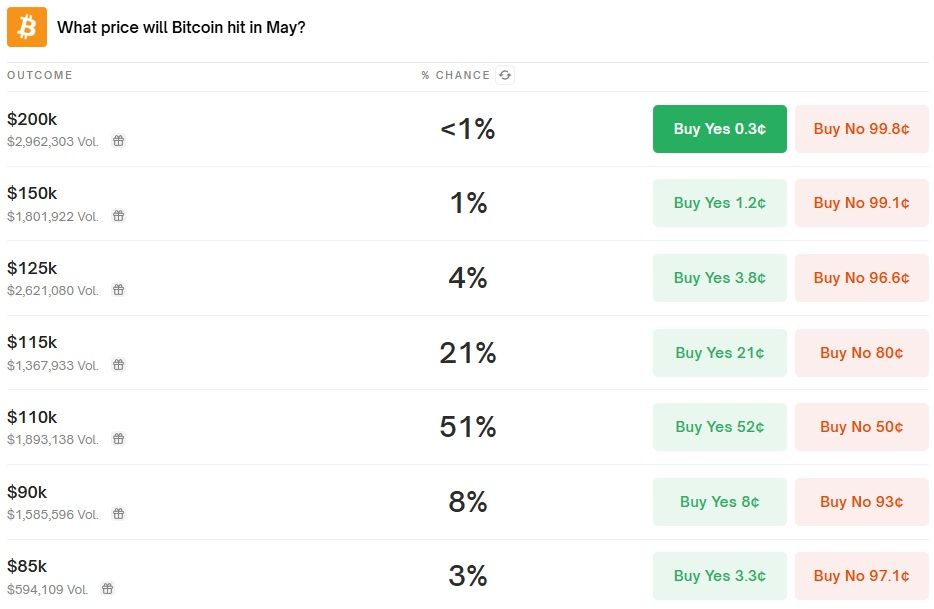This screenshot has width=934, height=609.
Task: Click the gift icon under $85k
Action: [x=107, y=589]
